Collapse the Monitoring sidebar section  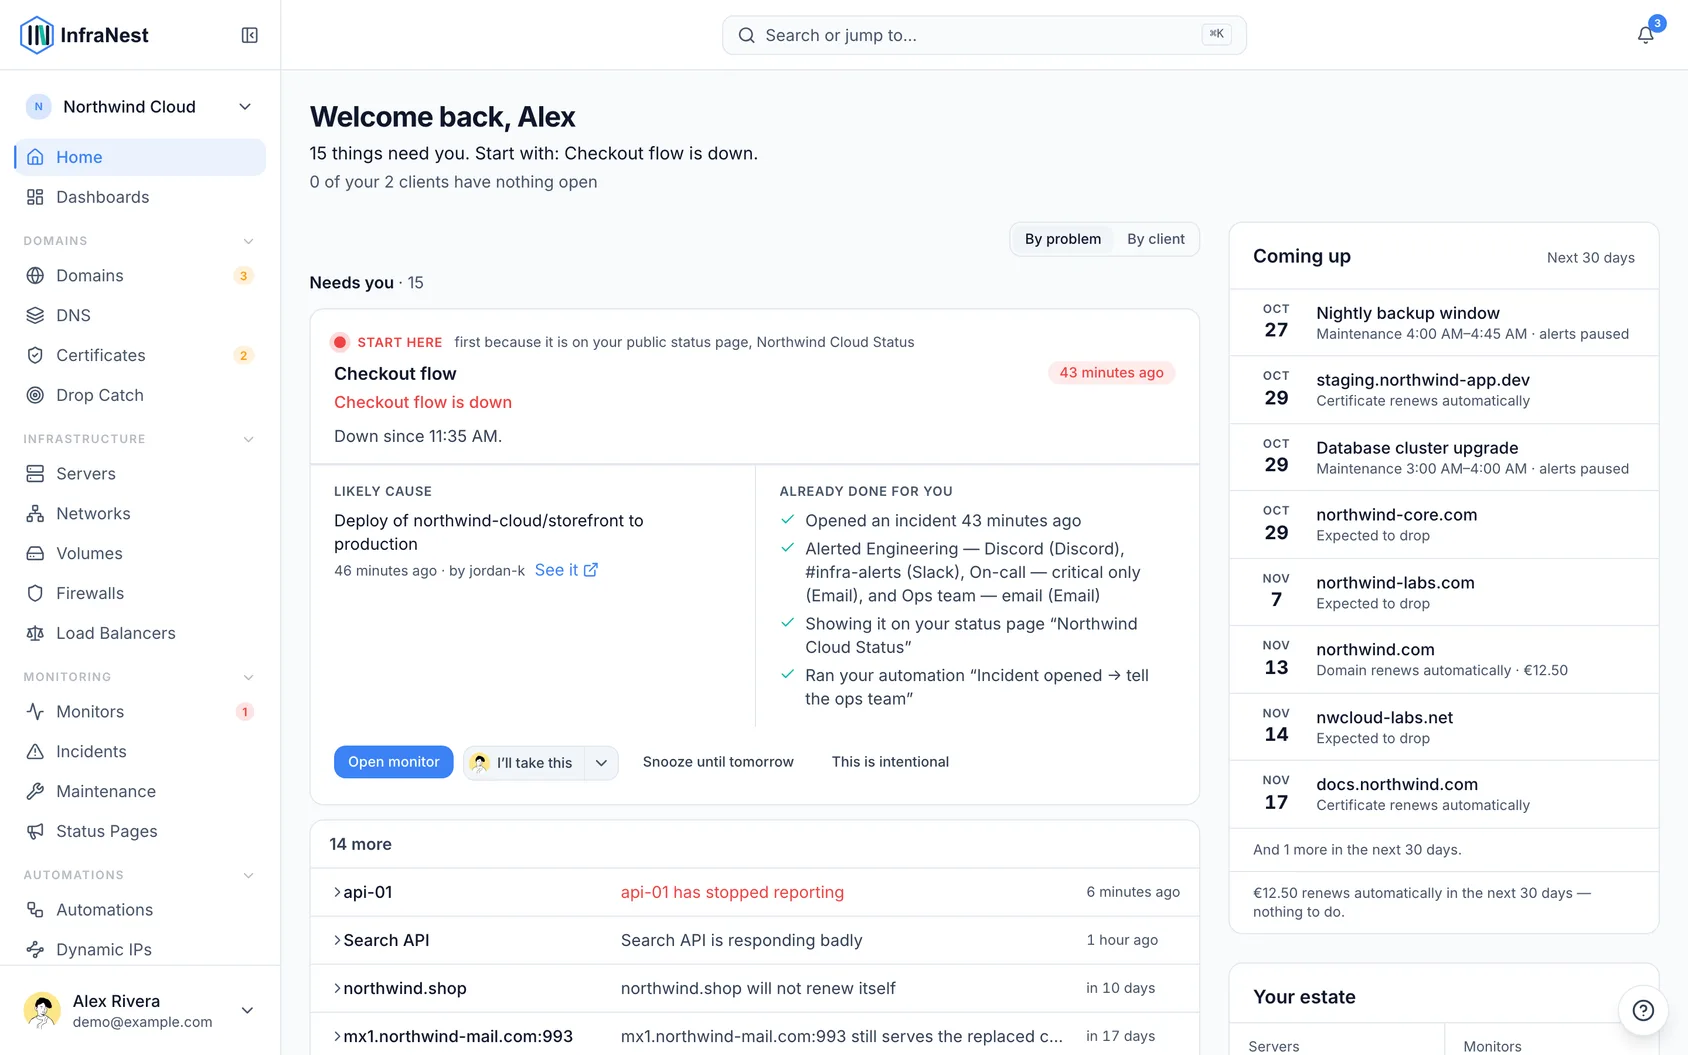pos(248,677)
